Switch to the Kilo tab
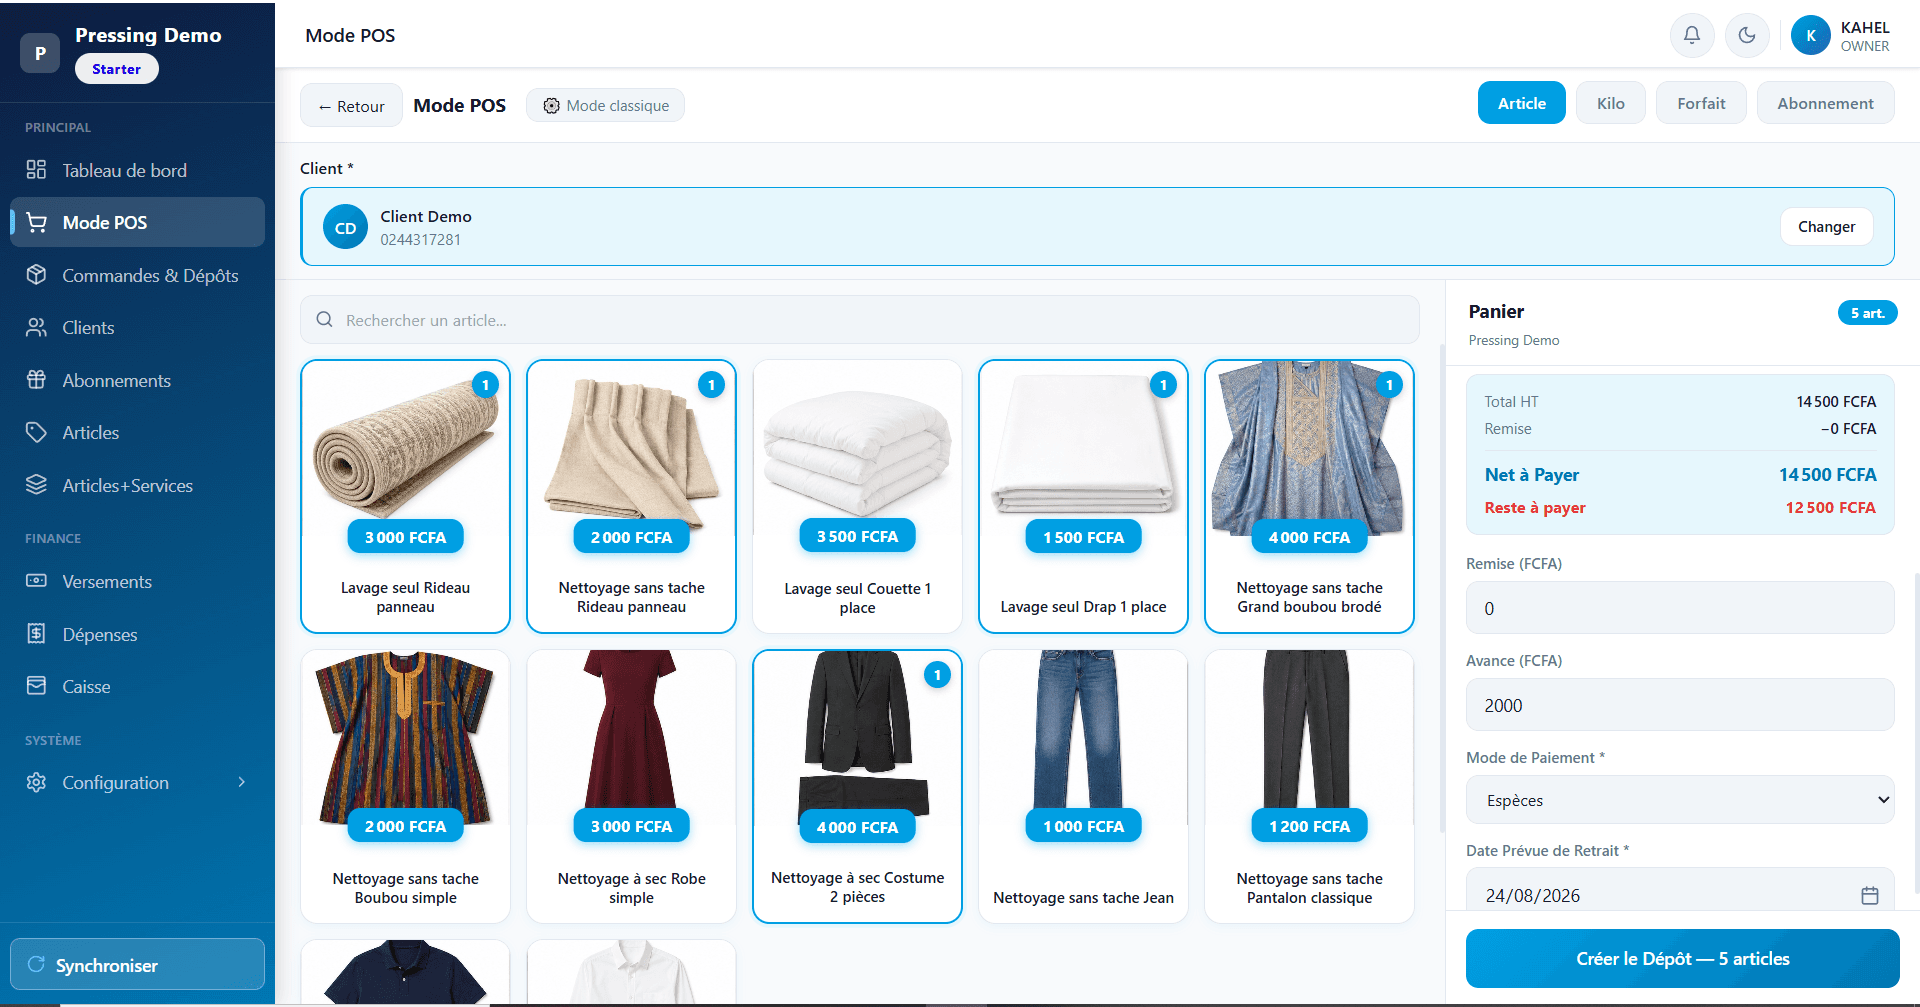The image size is (1920, 1007). point(1610,103)
